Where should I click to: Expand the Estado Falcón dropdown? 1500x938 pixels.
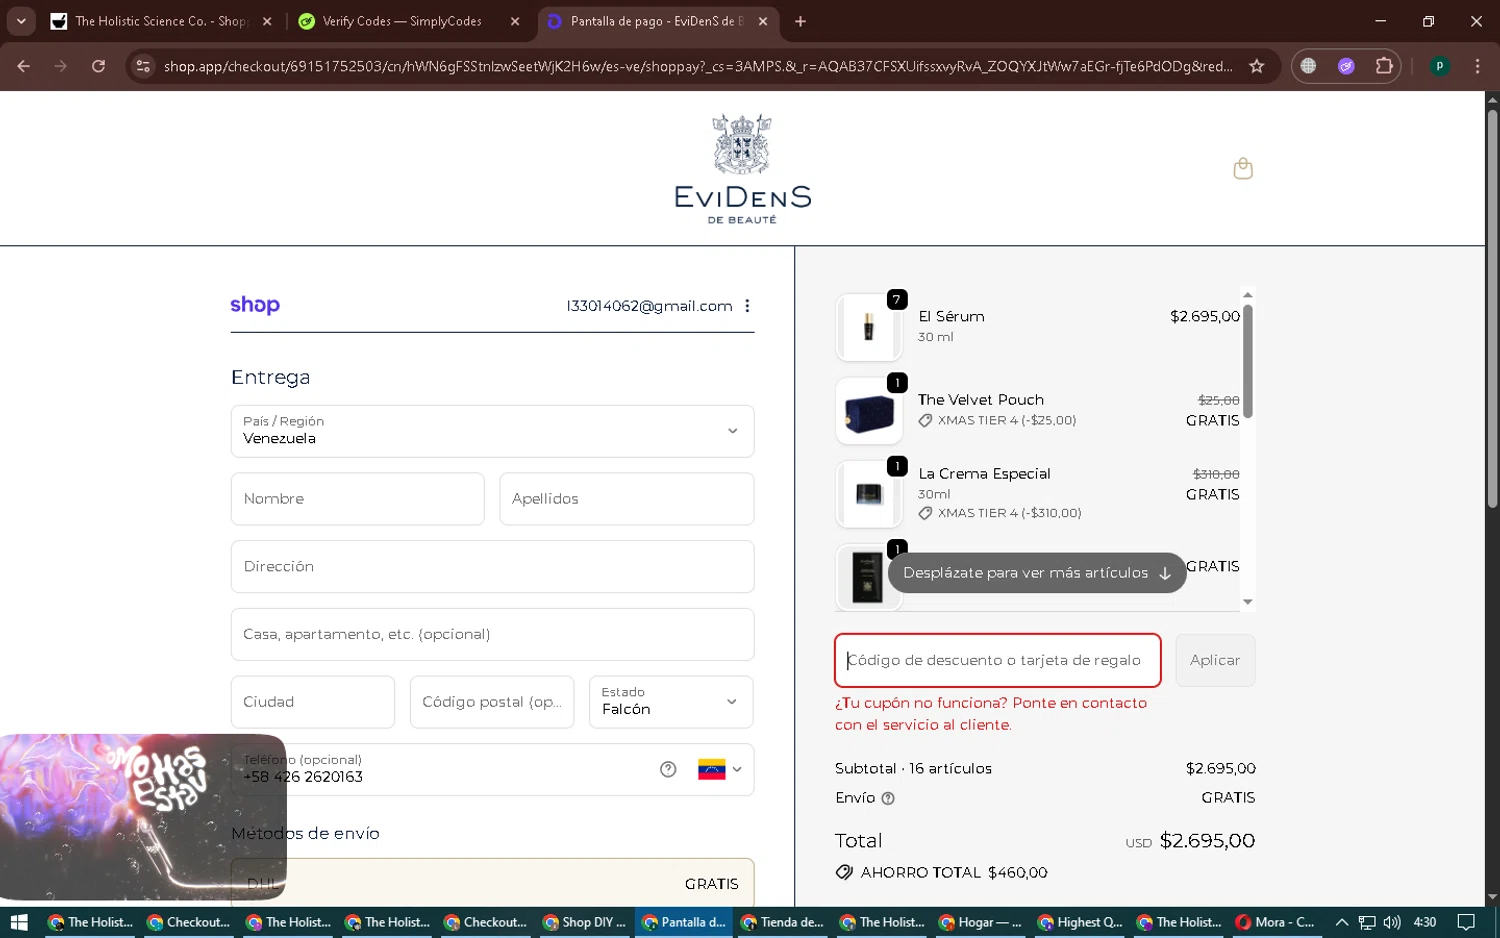pyautogui.click(x=671, y=702)
